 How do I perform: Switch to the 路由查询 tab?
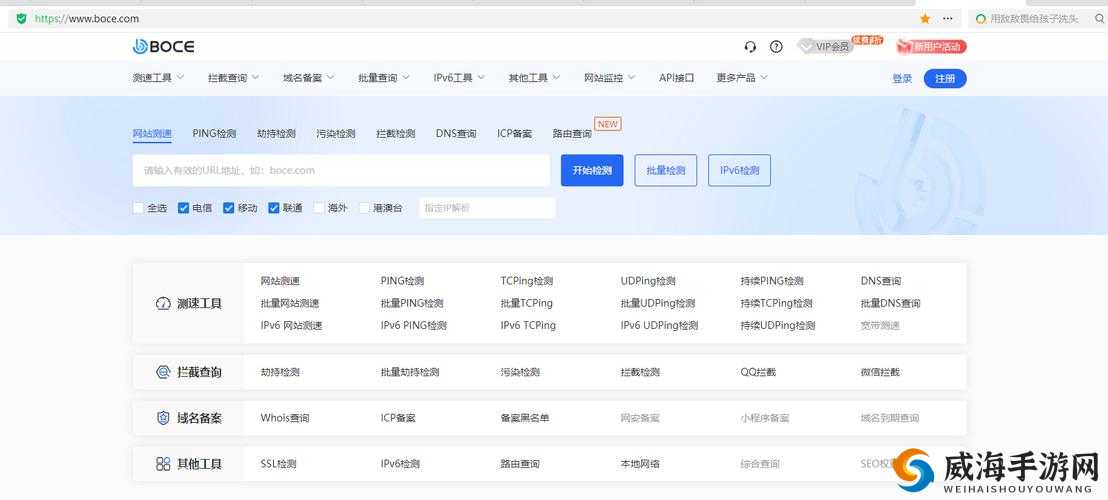(x=572, y=133)
